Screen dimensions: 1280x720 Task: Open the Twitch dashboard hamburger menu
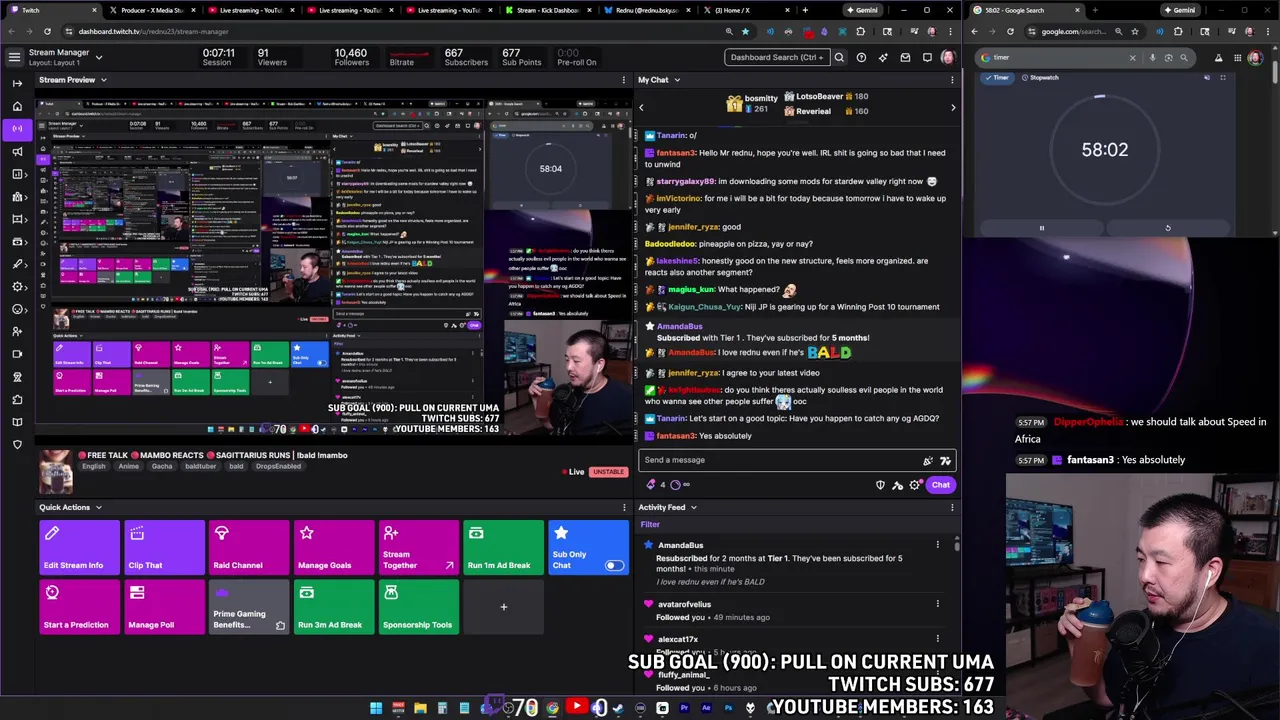point(14,57)
